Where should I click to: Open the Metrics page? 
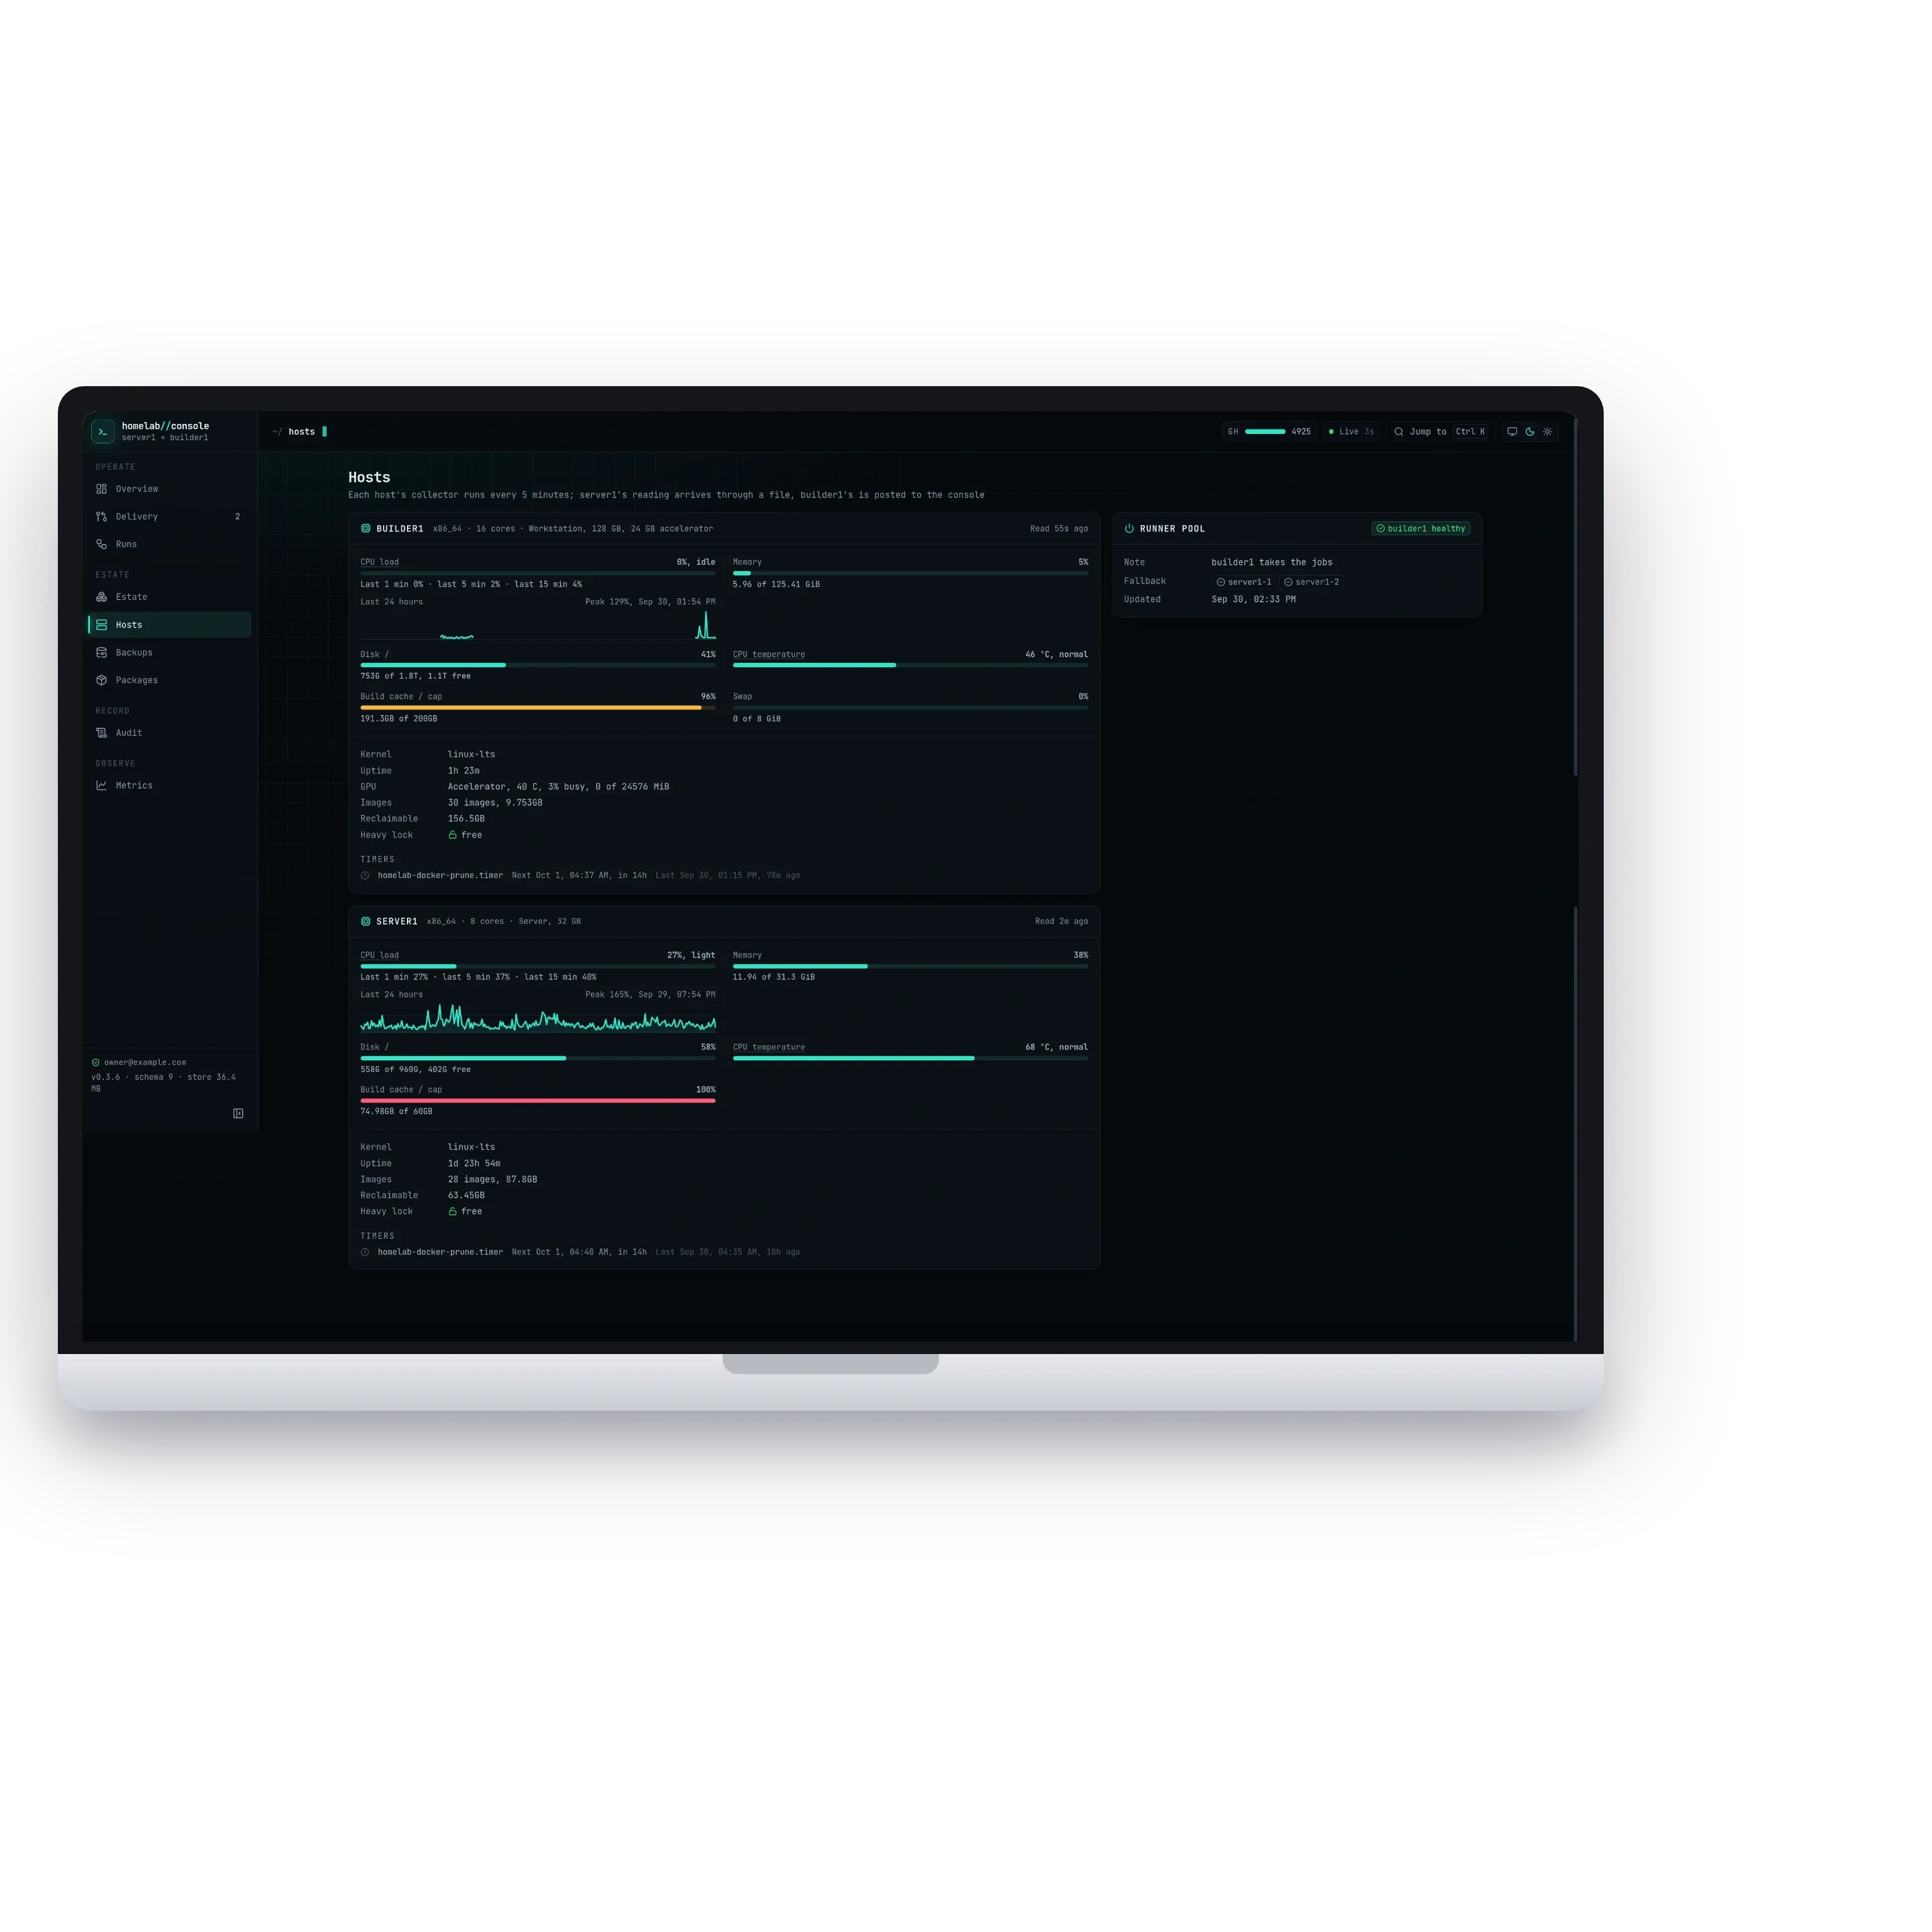(x=169, y=786)
